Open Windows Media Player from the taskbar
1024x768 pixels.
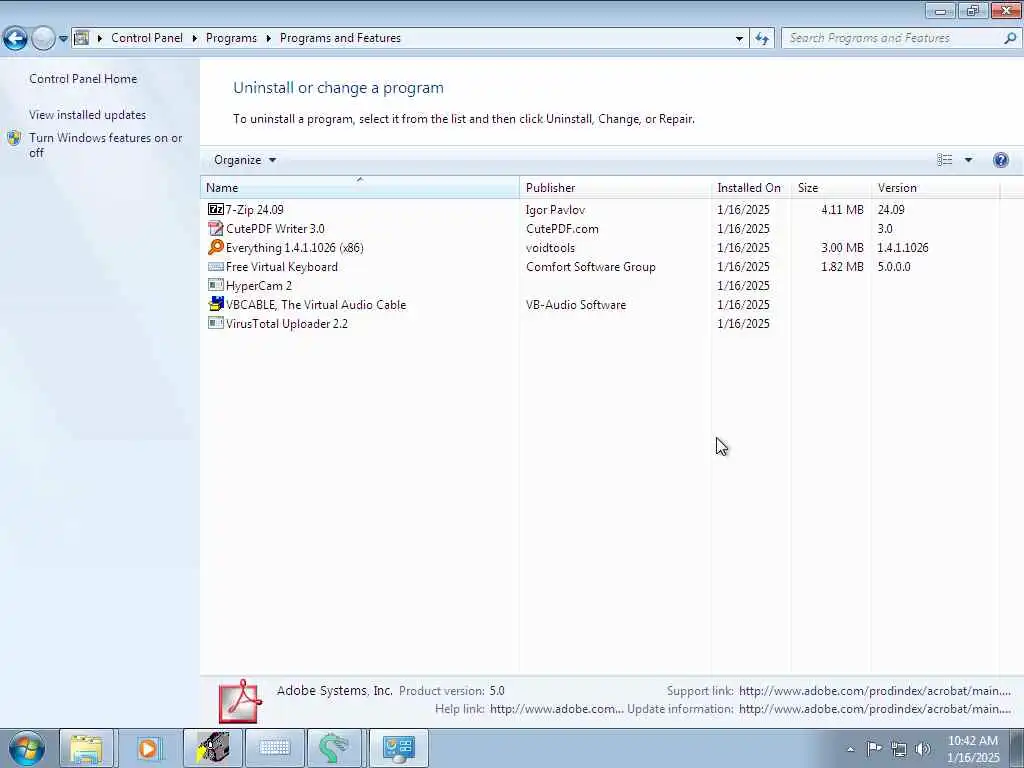[x=148, y=748]
